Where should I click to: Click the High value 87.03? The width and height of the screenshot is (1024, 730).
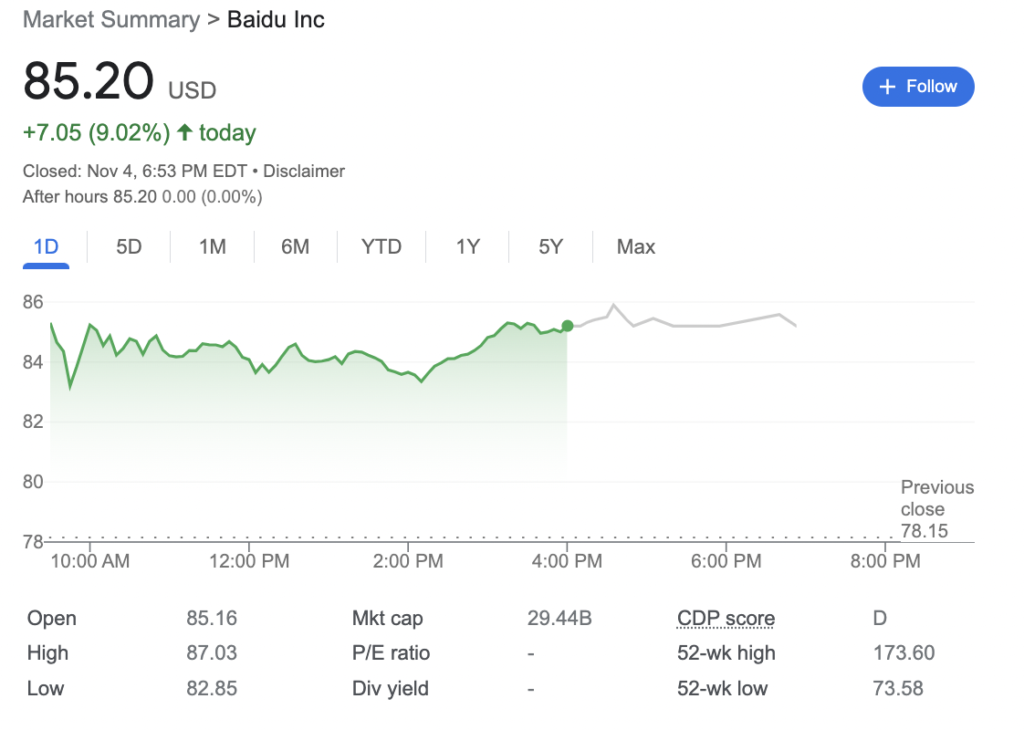[212, 653]
